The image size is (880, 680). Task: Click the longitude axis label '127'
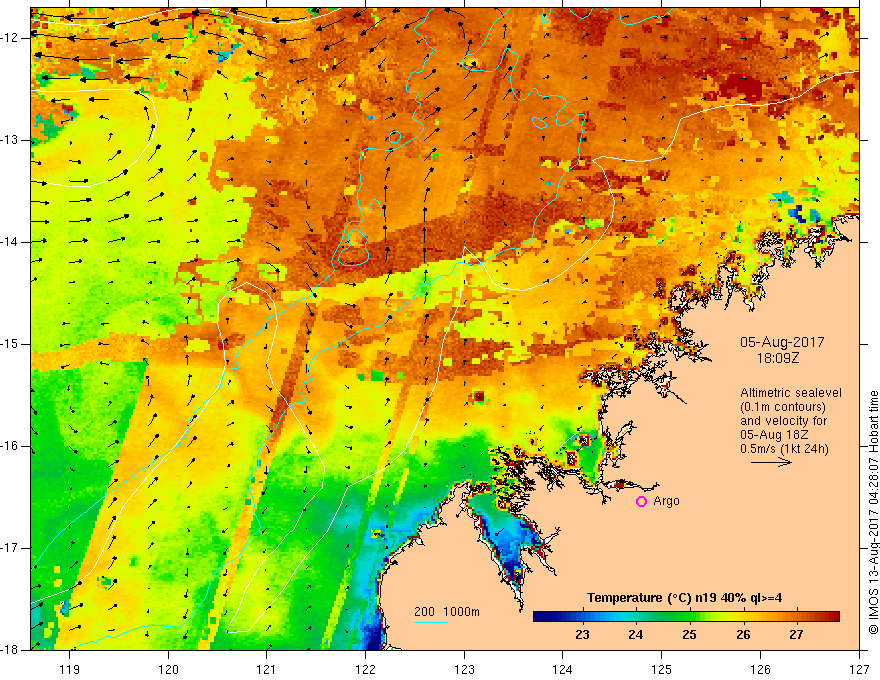(859, 669)
